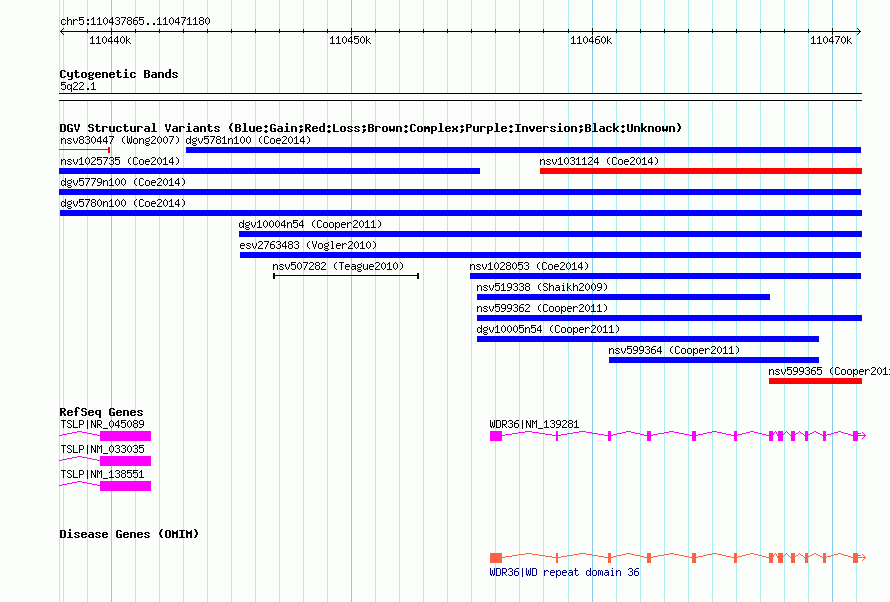Click the dgv5780n100 (Coe2014) variant label
This screenshot has width=890, height=602.
pos(123,203)
